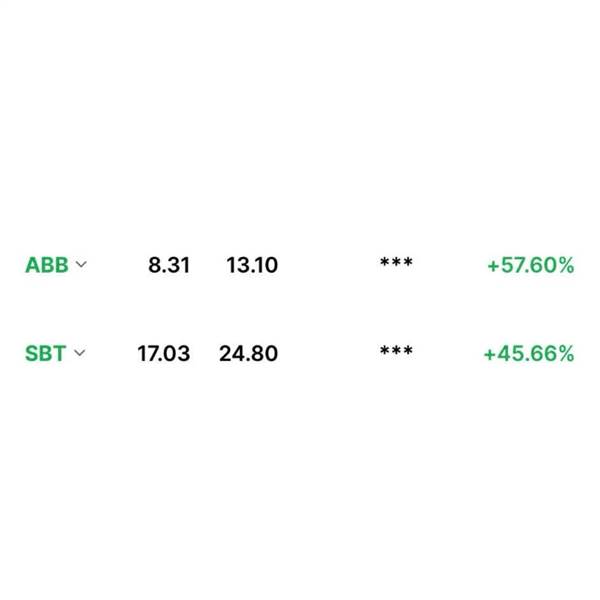600x600 pixels.
Task: Click the middle asterisk in SBT row
Action: (x=396, y=350)
